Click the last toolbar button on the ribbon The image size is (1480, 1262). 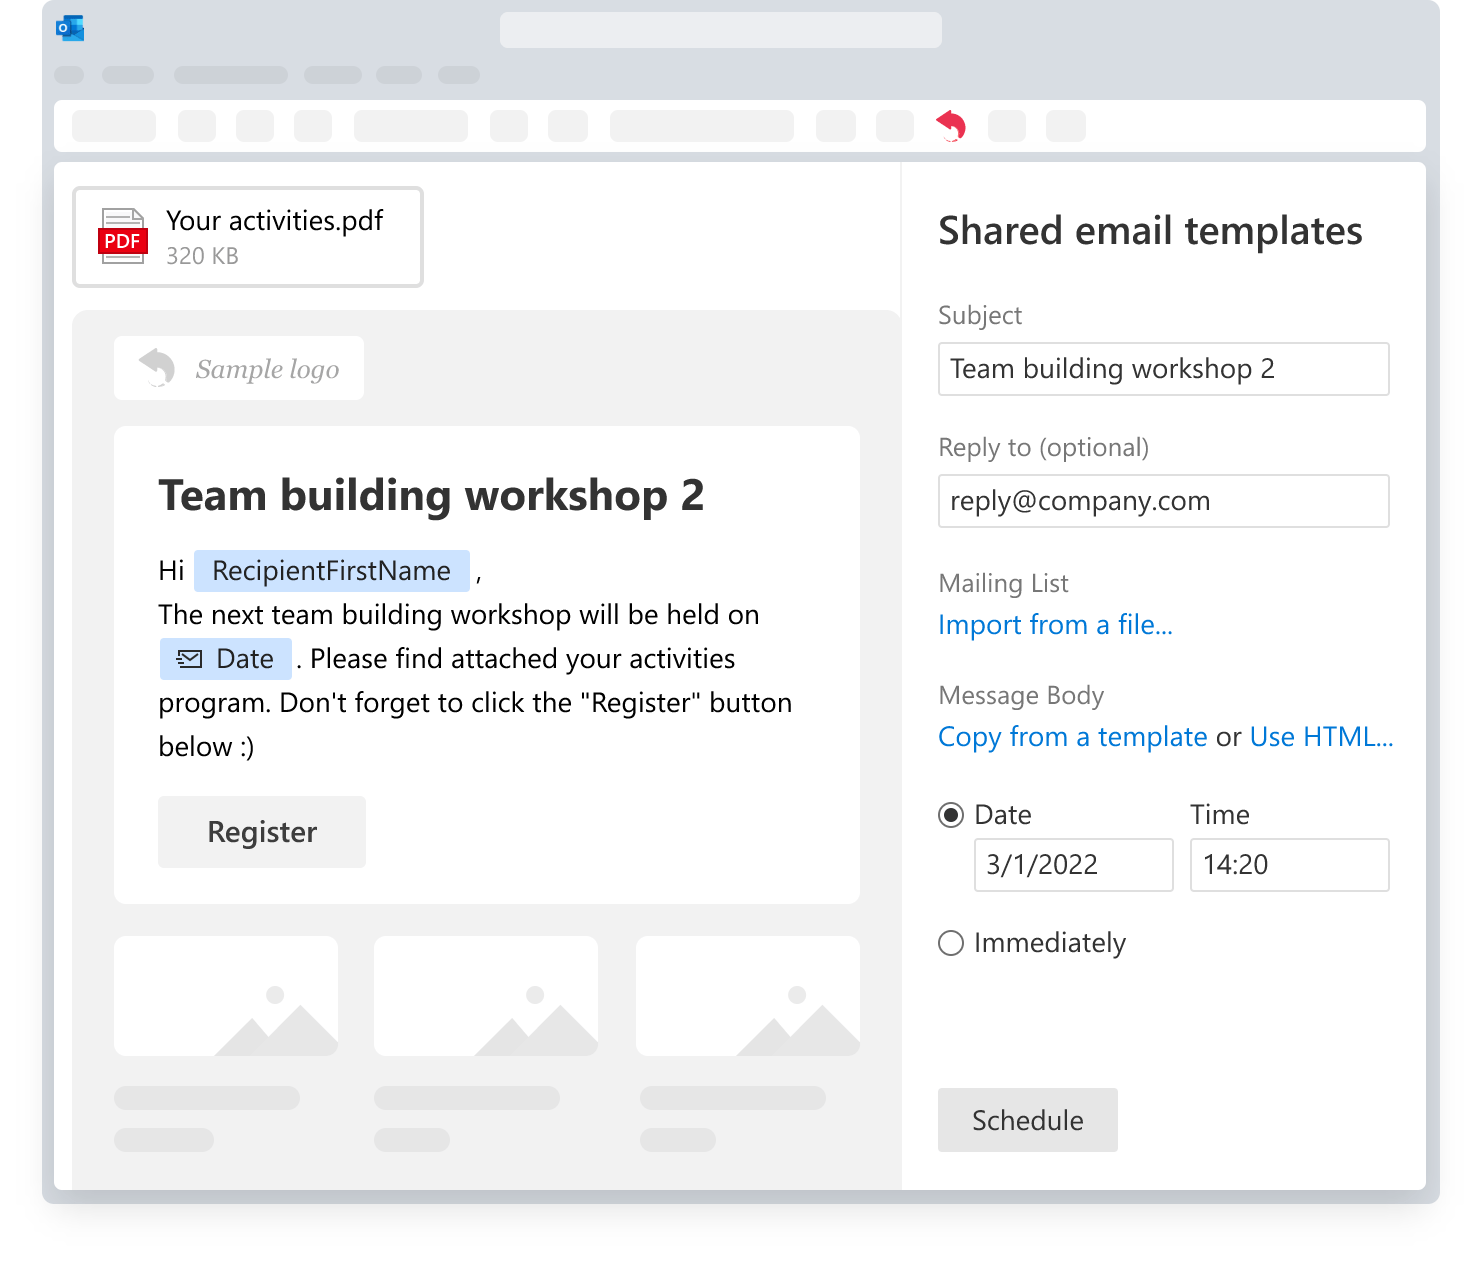coord(1064,126)
